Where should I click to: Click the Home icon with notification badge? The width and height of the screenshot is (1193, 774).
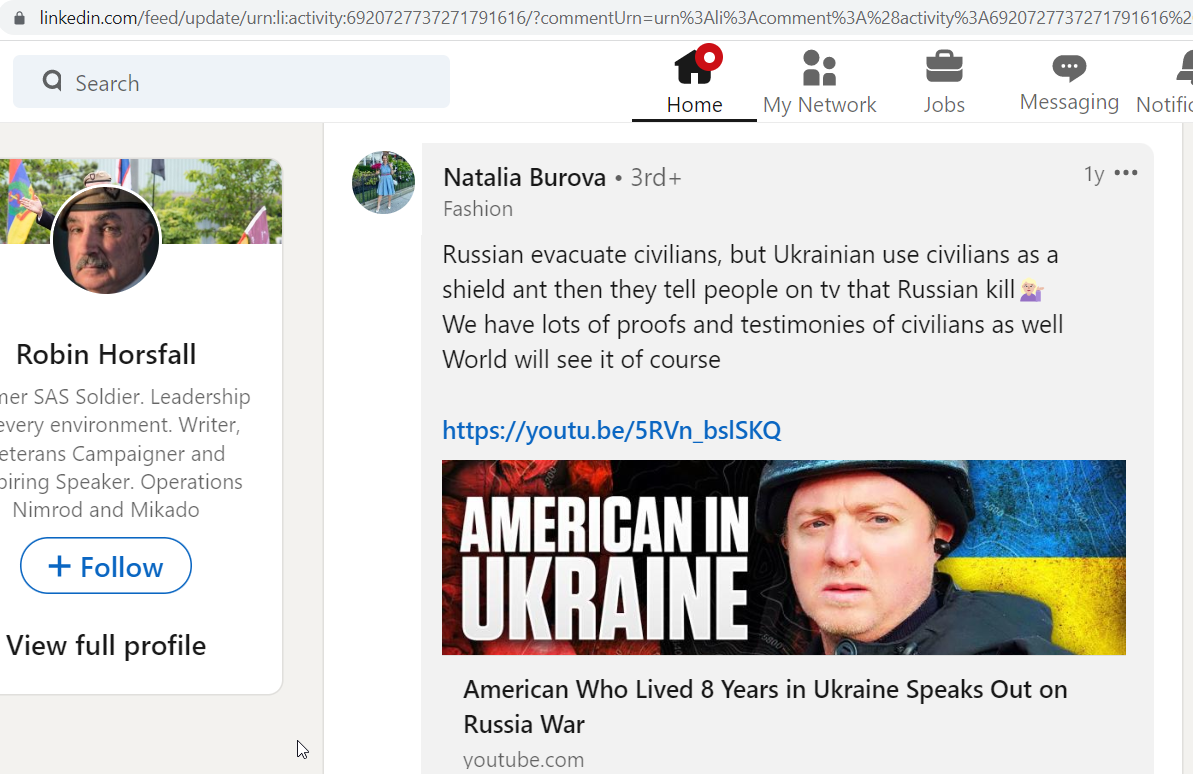pyautogui.click(x=698, y=64)
